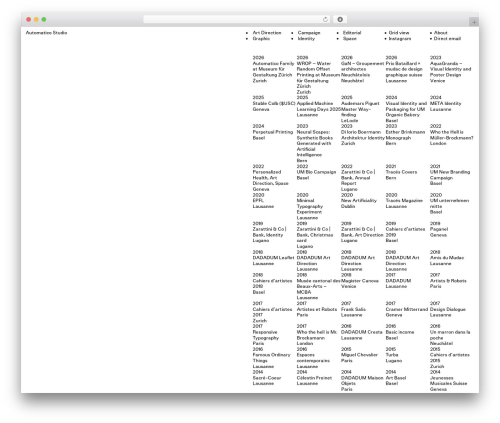Open Who the Hell is Müller-Brockmann? project

(452, 135)
